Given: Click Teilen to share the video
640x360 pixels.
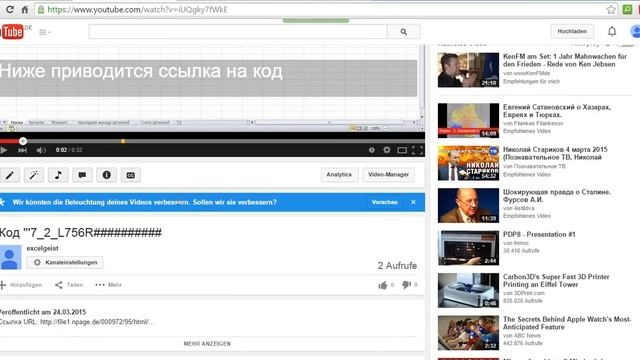Looking at the screenshot, I should (69, 285).
